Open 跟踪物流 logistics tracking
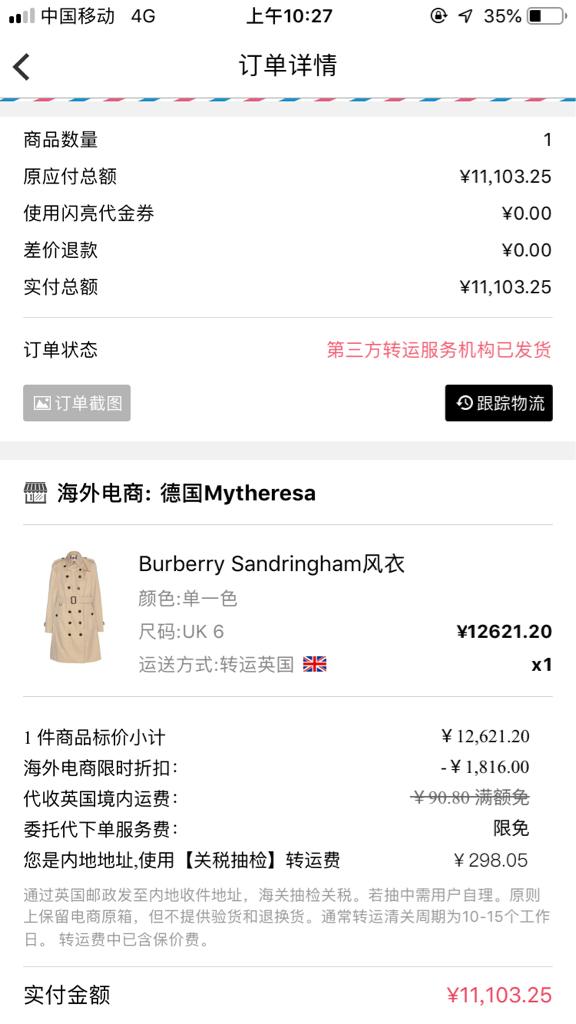Image resolution: width=576 pixels, height=1024 pixels. tap(499, 403)
